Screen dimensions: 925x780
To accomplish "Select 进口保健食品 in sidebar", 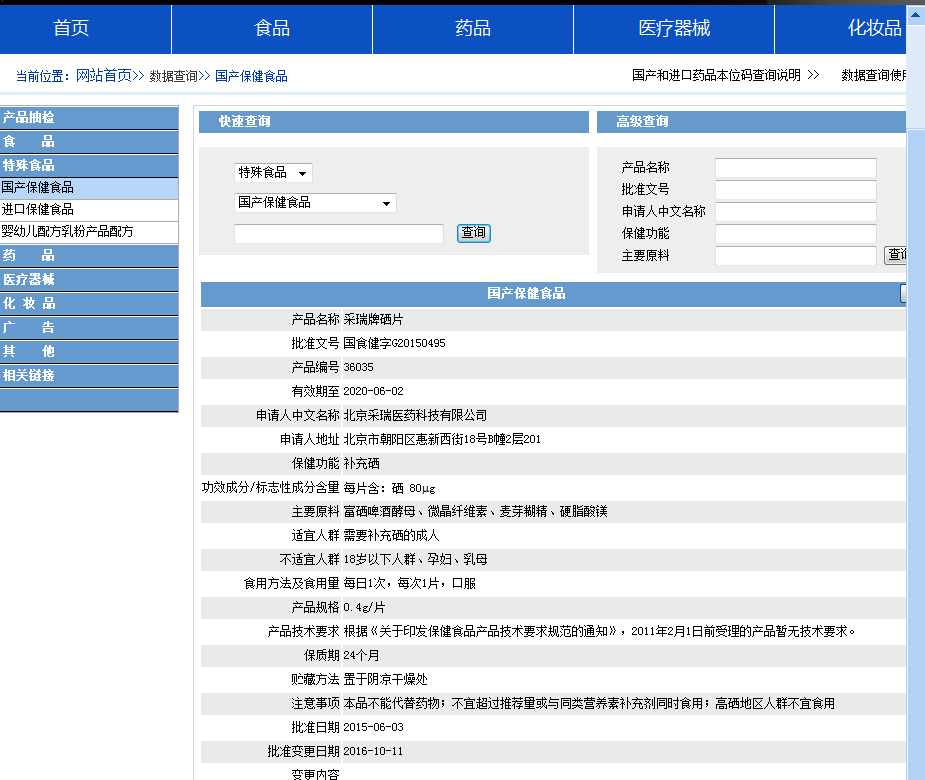I will [89, 209].
